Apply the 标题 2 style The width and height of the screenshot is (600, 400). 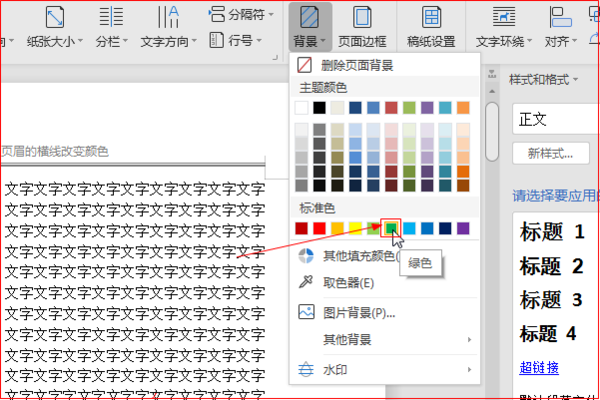(551, 266)
